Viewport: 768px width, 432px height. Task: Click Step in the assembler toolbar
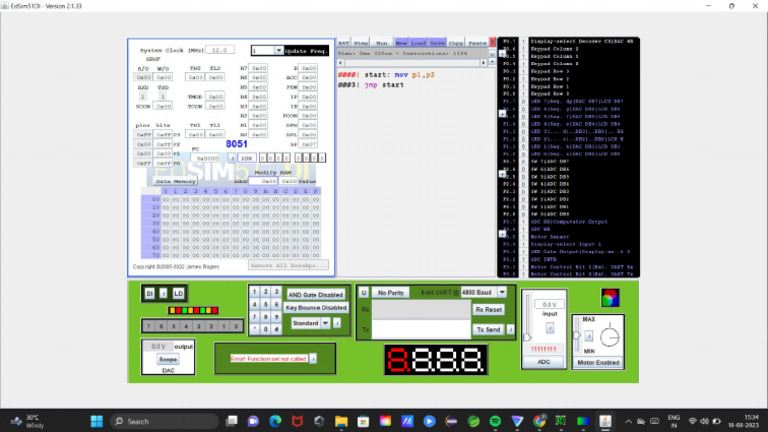point(362,43)
